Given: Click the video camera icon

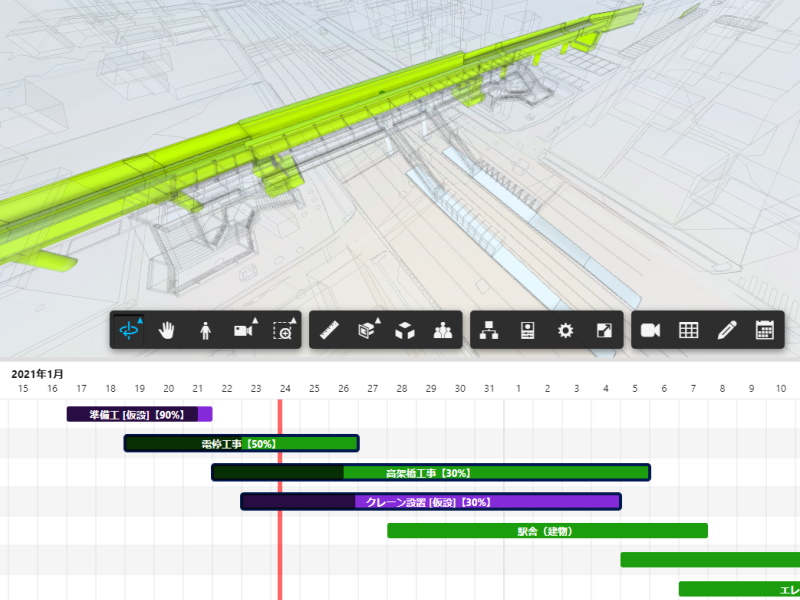Looking at the screenshot, I should point(651,330).
